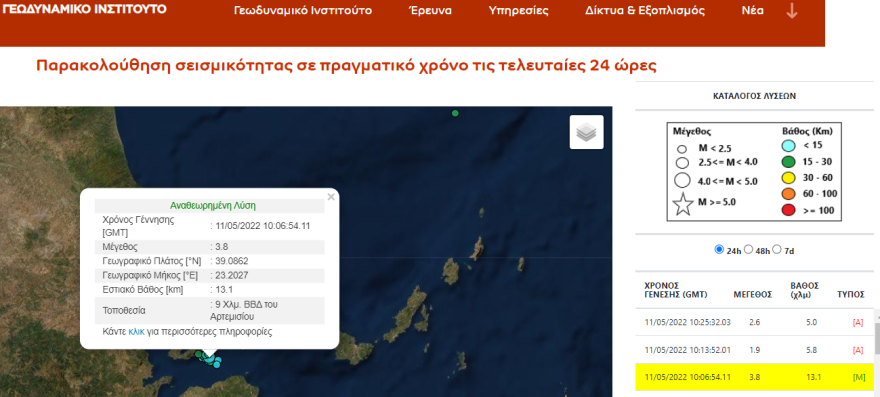
Task: Click the red '>= 100' depth legend swatch
Action: click(789, 211)
